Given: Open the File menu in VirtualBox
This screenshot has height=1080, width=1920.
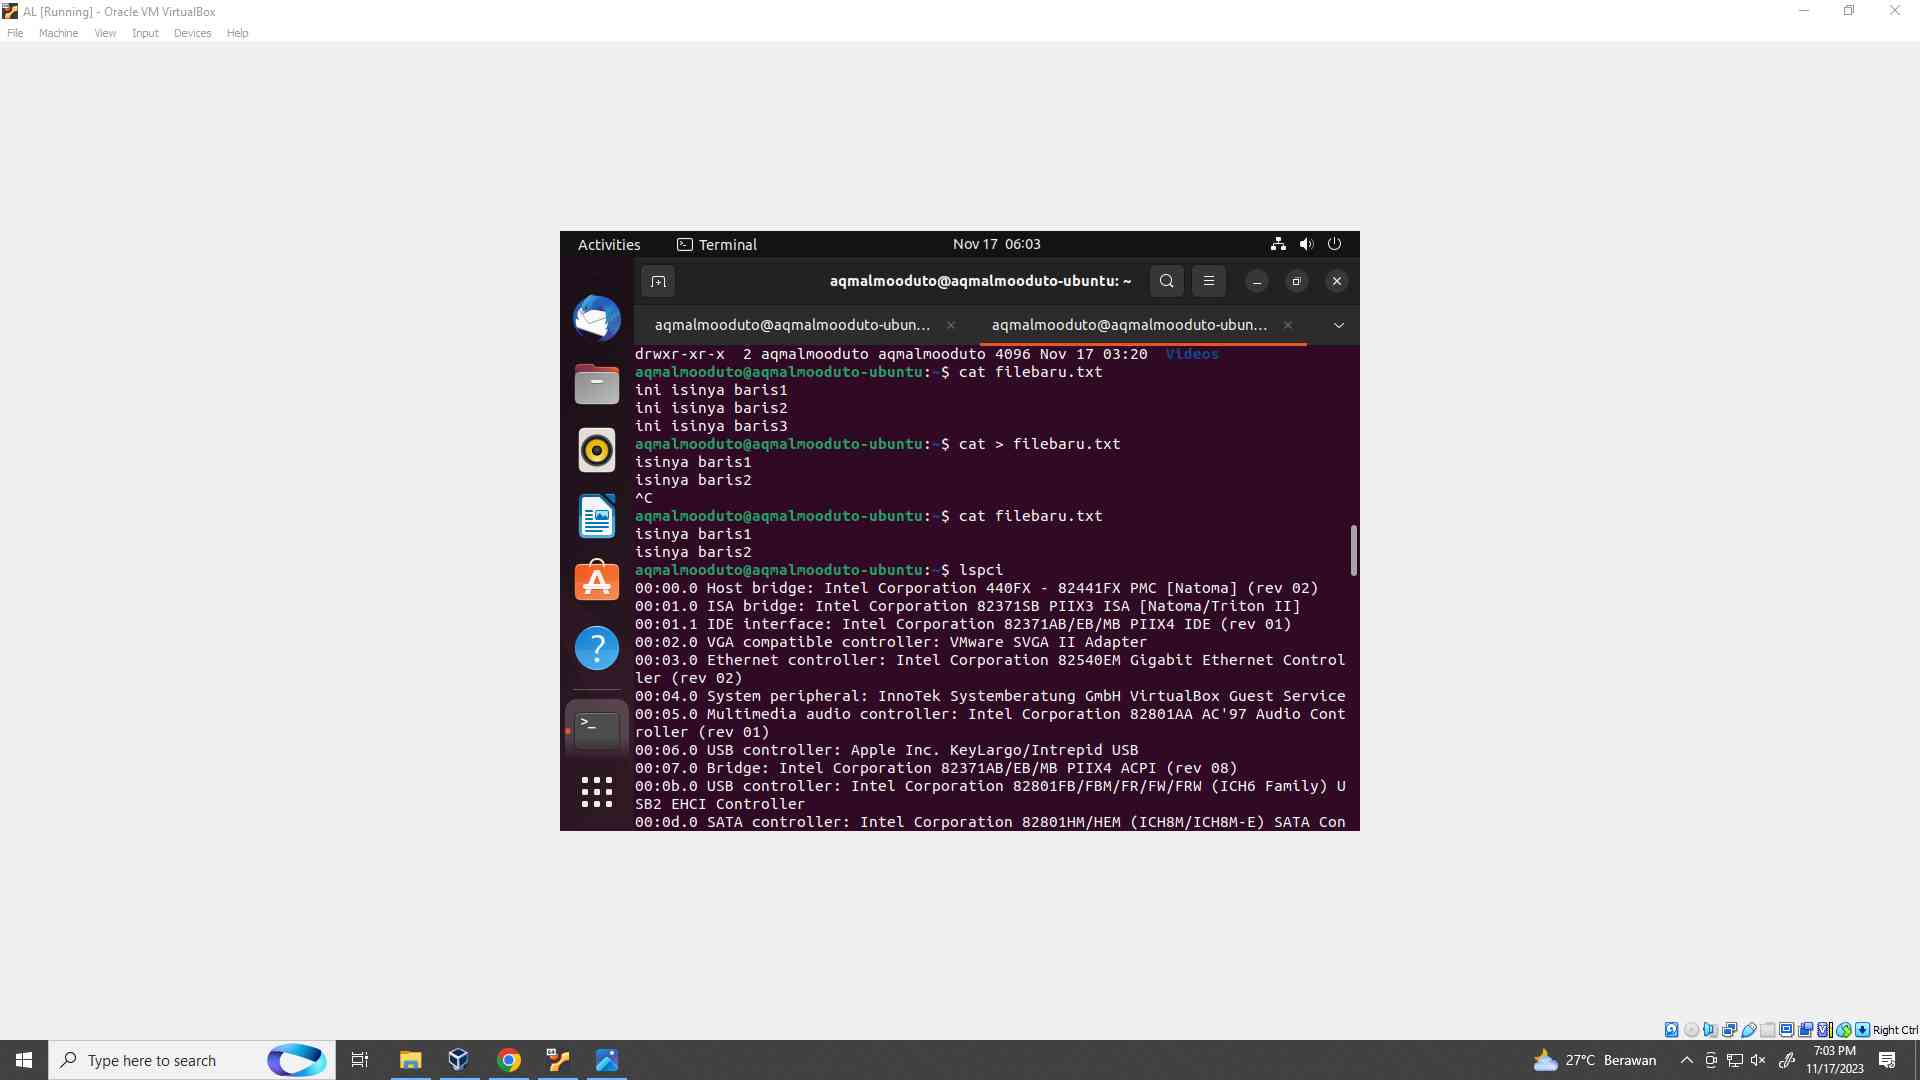Looking at the screenshot, I should (15, 33).
